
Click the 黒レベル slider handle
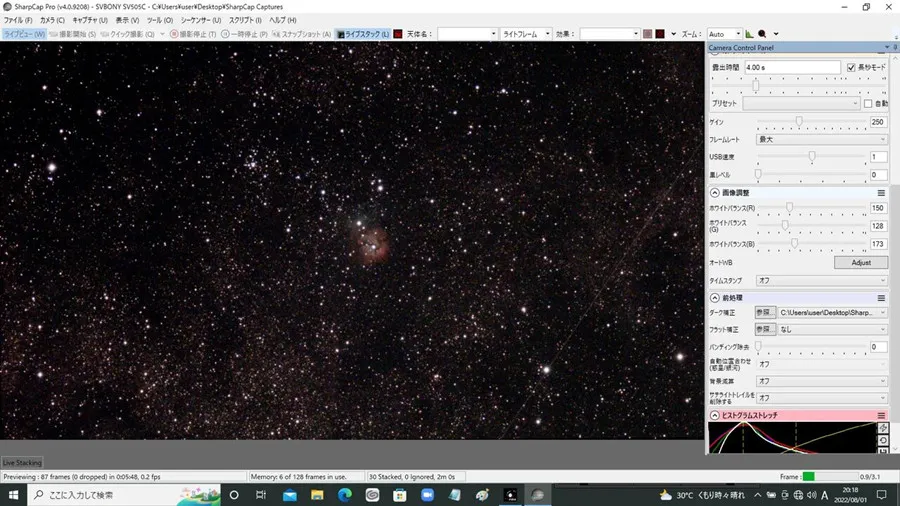[758, 174]
